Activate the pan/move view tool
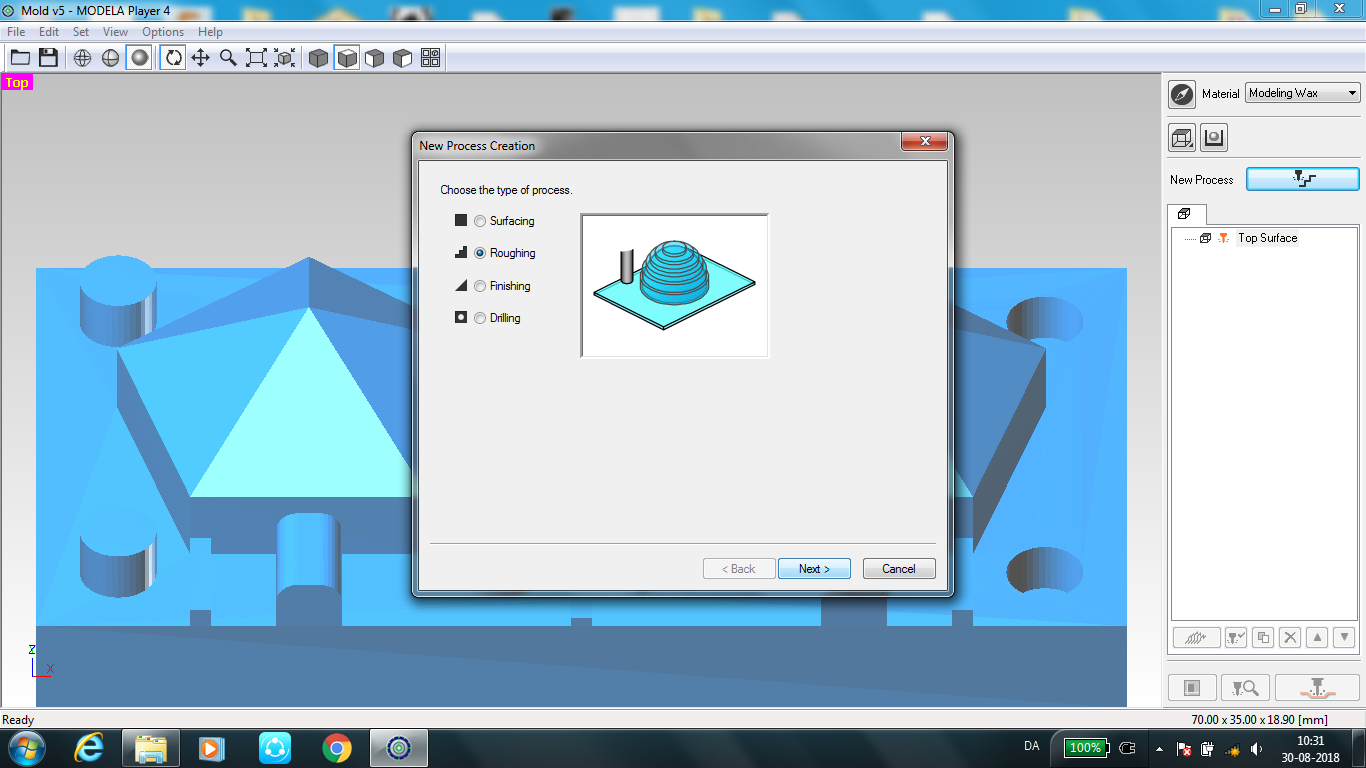1366x768 pixels. pyautogui.click(x=200, y=58)
